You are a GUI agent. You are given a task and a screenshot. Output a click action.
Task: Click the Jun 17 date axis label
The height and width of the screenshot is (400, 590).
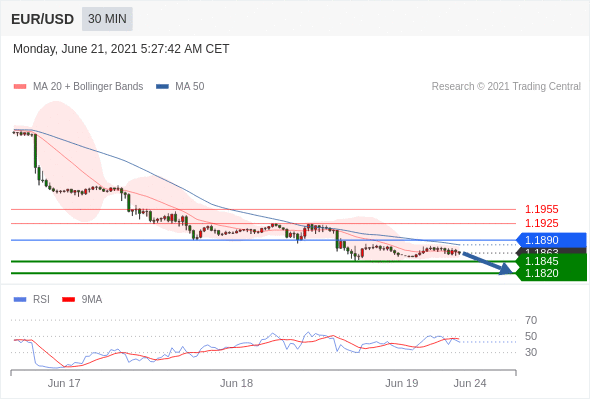[64, 383]
